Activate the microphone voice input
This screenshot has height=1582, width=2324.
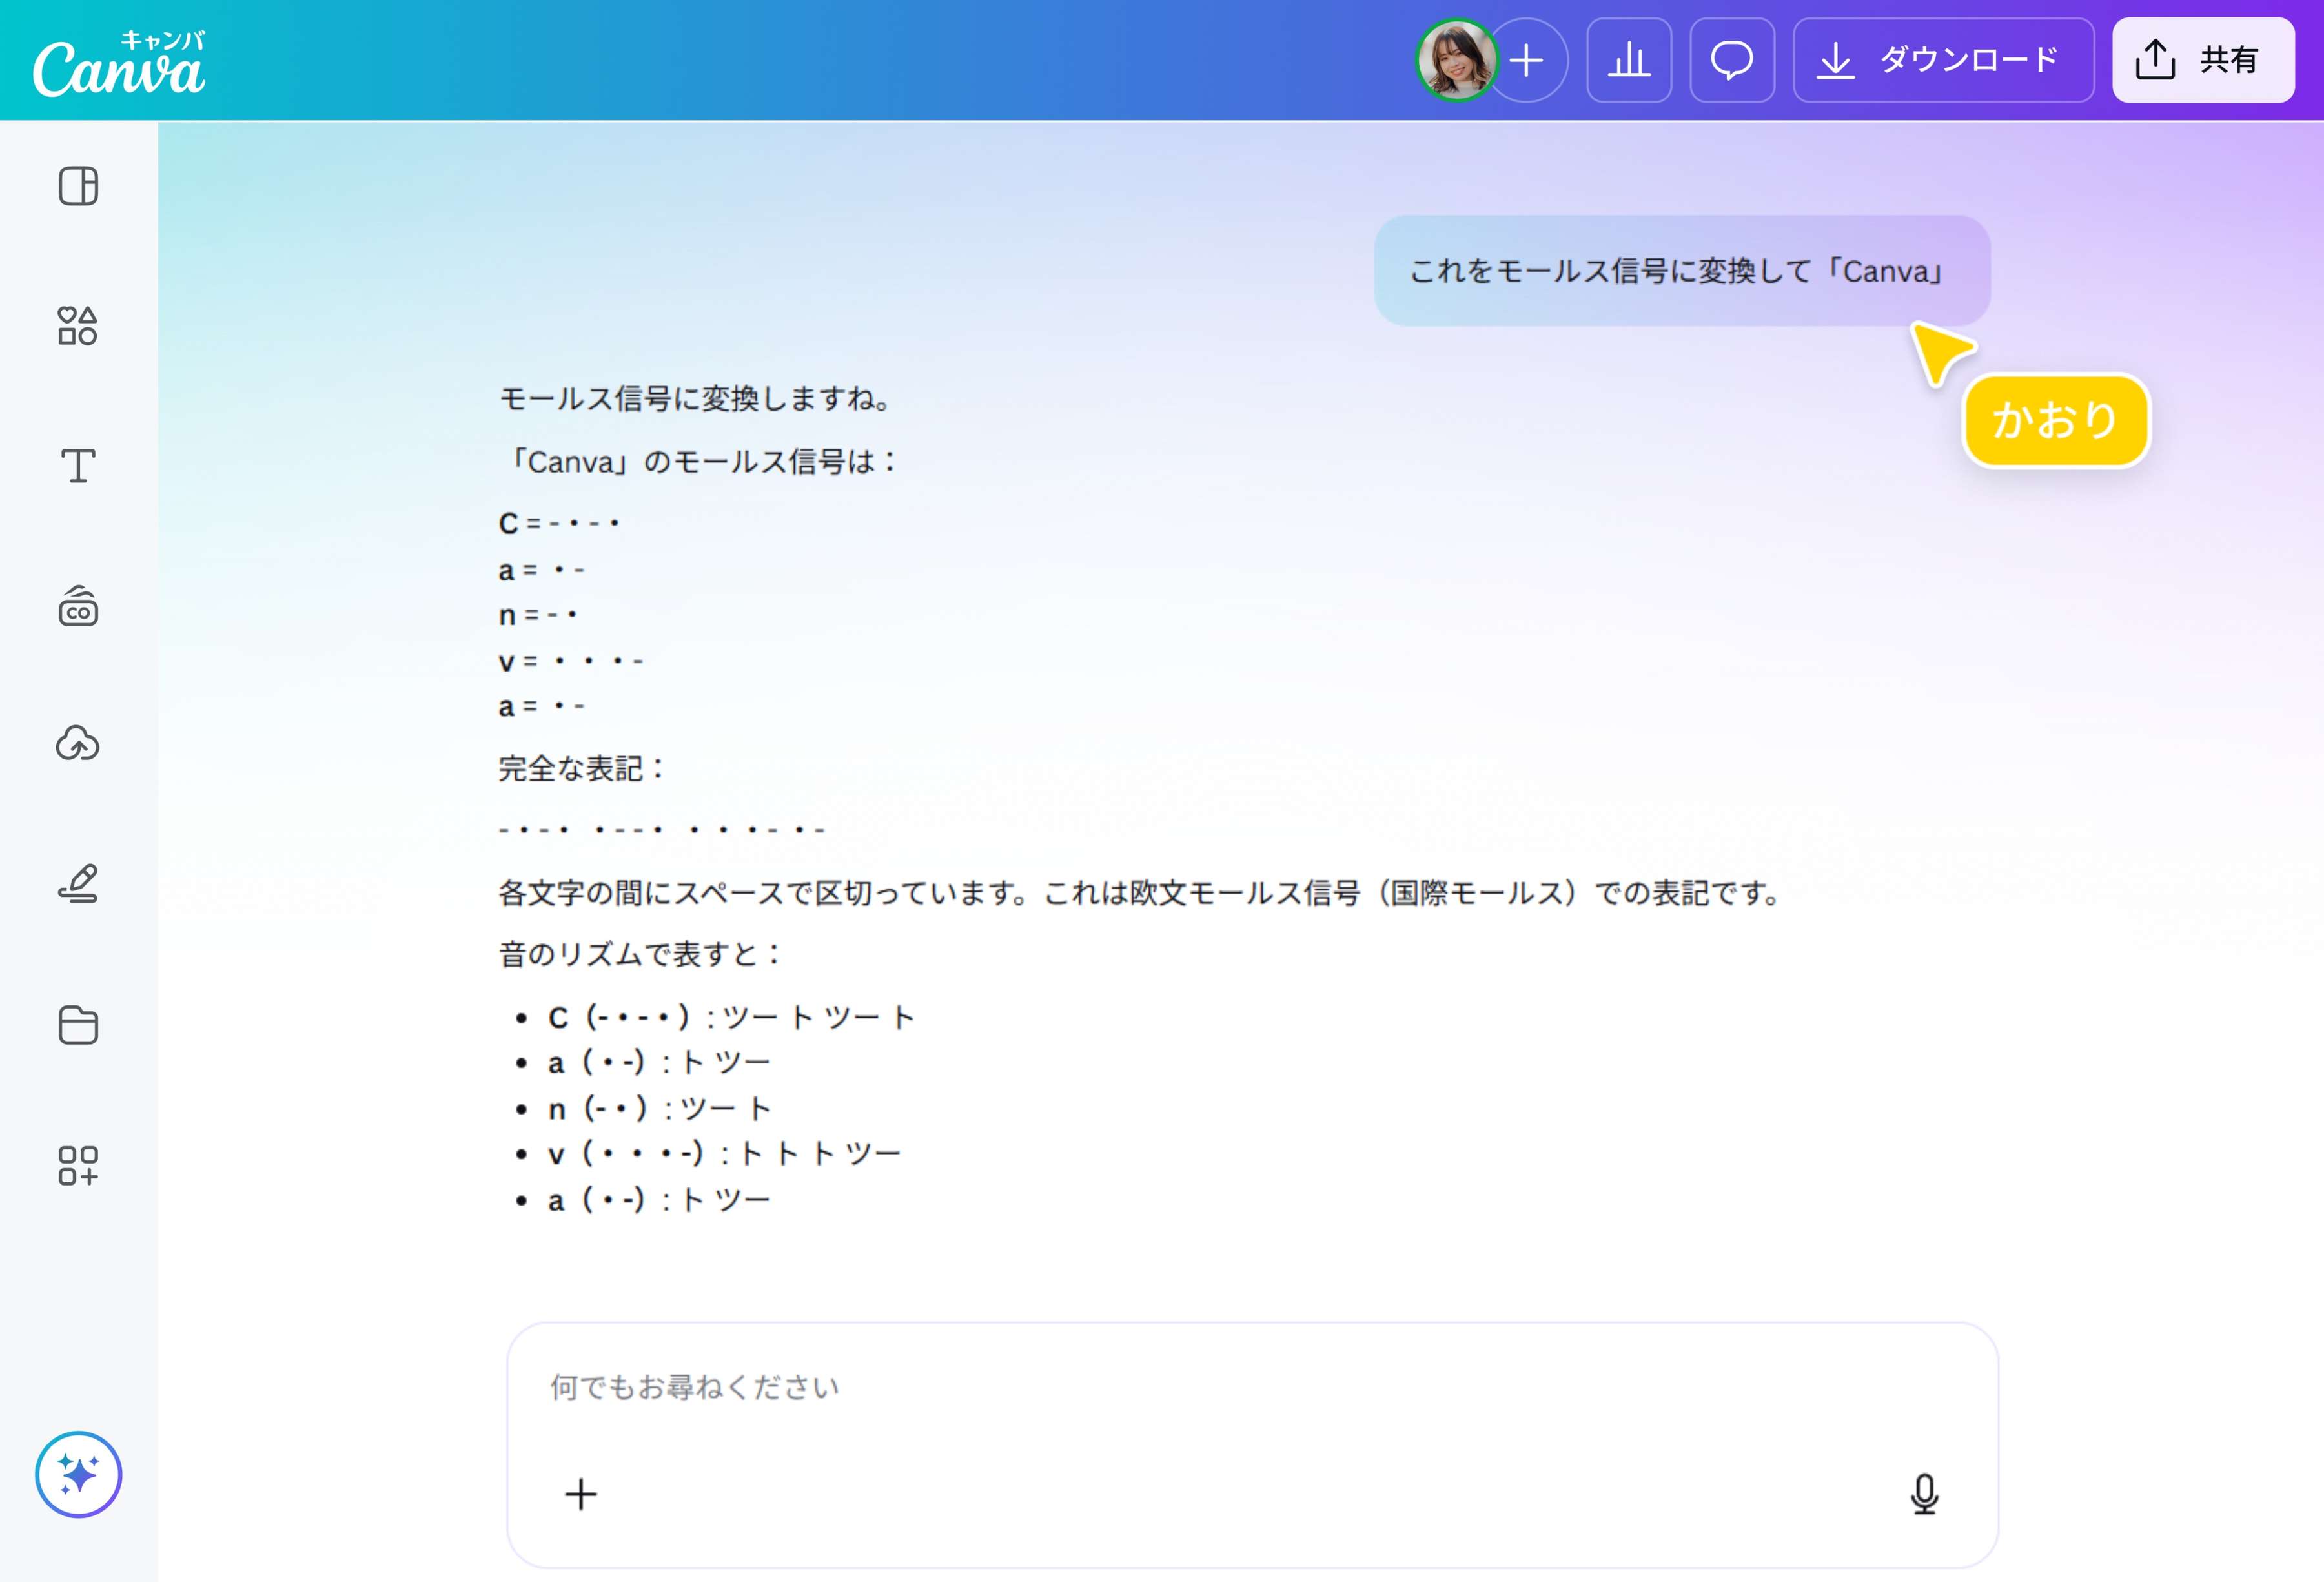pos(1924,1494)
